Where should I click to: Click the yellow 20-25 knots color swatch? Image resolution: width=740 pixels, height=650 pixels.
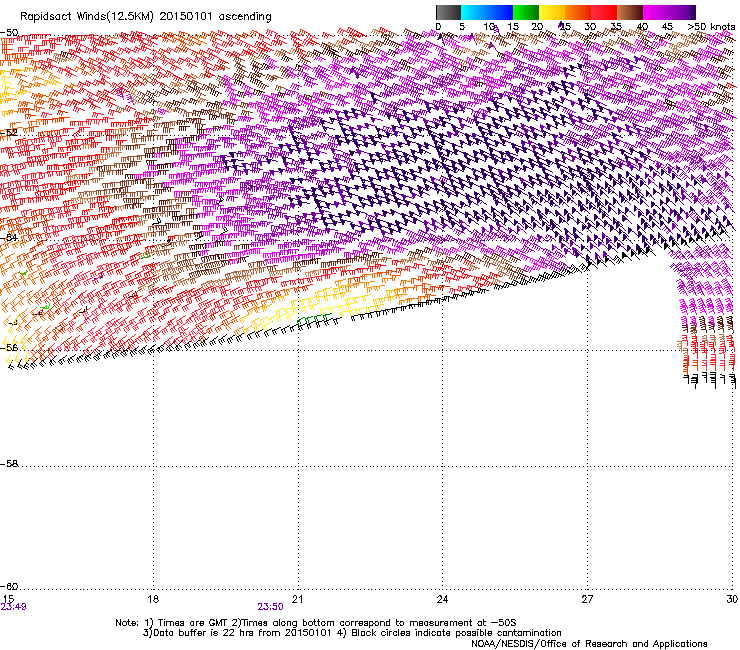(552, 12)
